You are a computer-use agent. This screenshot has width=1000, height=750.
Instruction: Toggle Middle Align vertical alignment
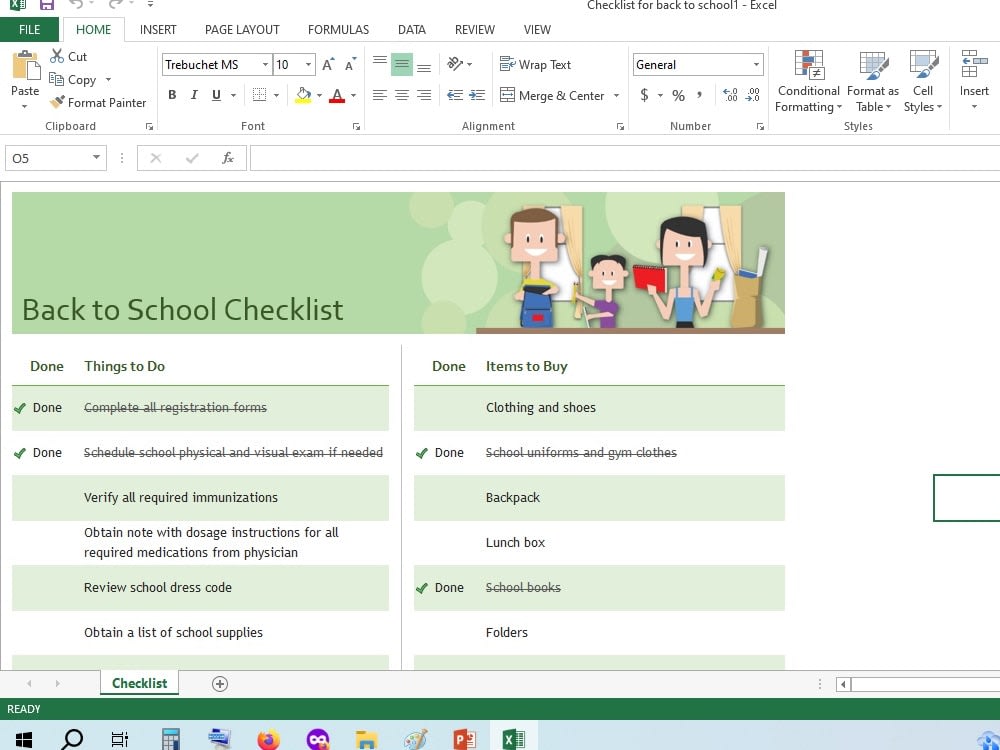point(402,64)
